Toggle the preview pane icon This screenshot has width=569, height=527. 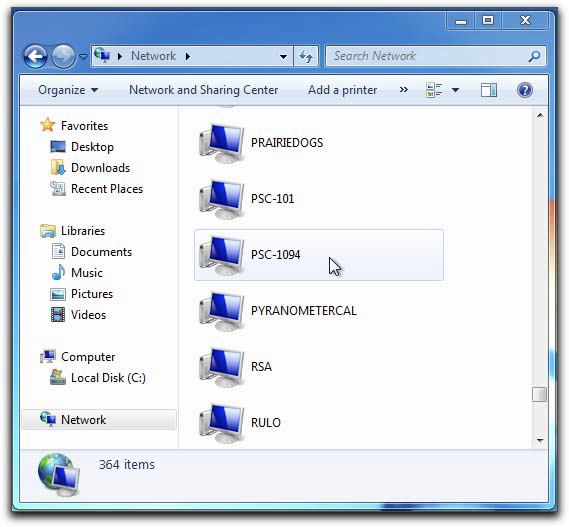pos(489,90)
